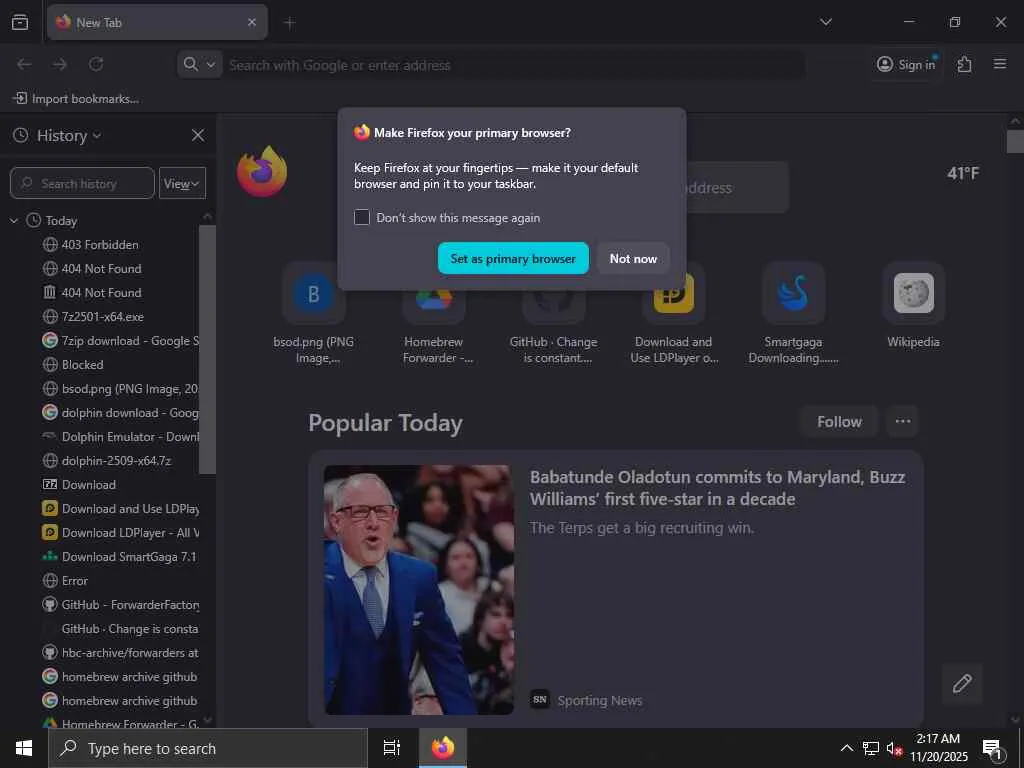
Task: Go forward with the forward arrow
Action: pyautogui.click(x=60, y=64)
